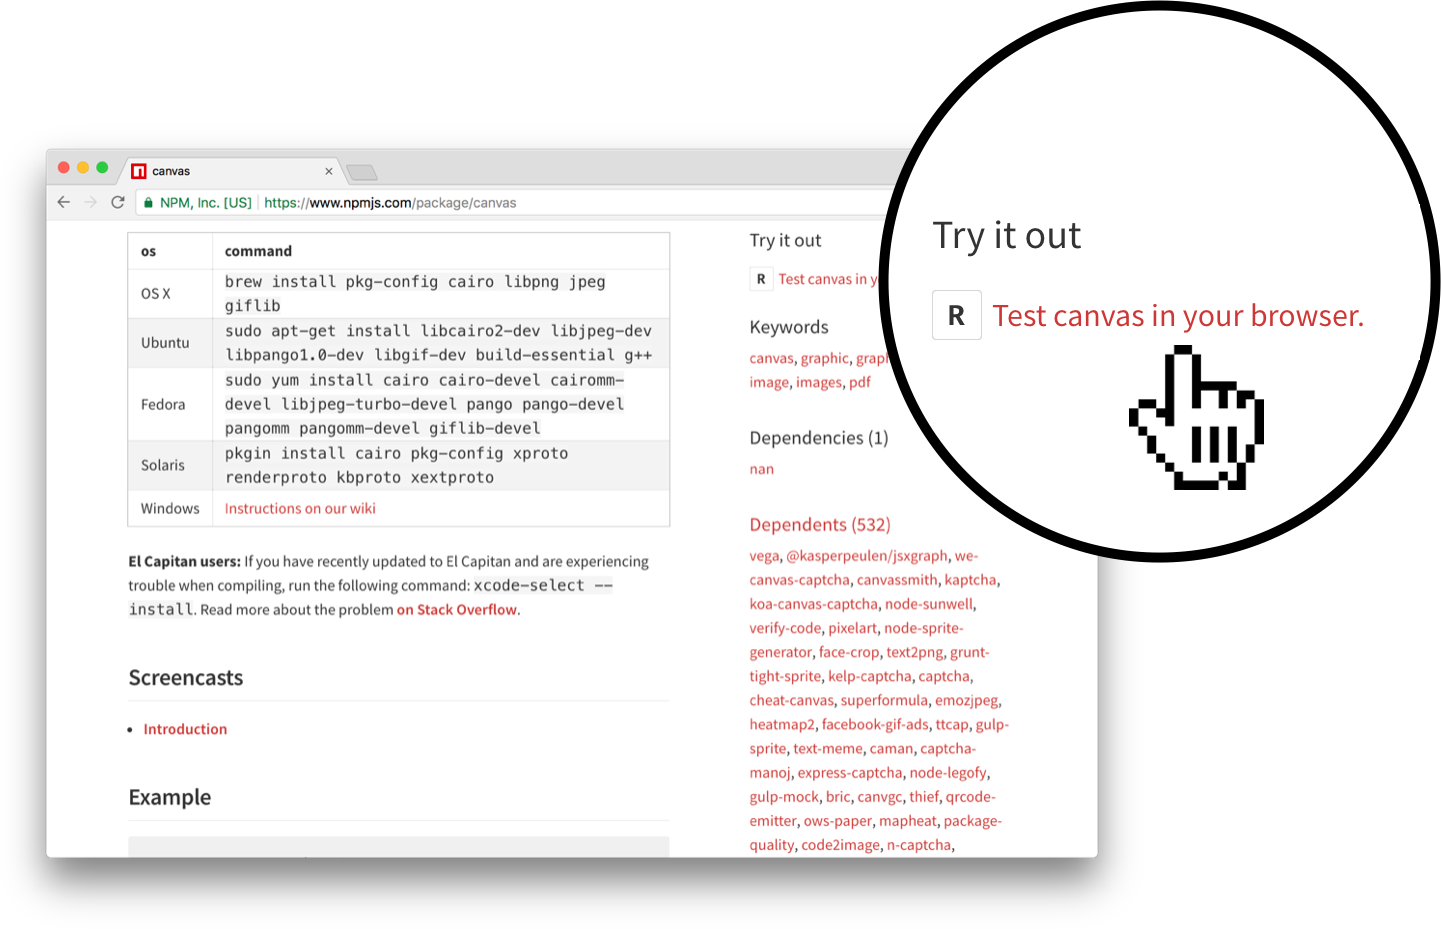Screen dimensions: 1441x929
Task: Click the green secure padlock icon
Action: tap(148, 202)
